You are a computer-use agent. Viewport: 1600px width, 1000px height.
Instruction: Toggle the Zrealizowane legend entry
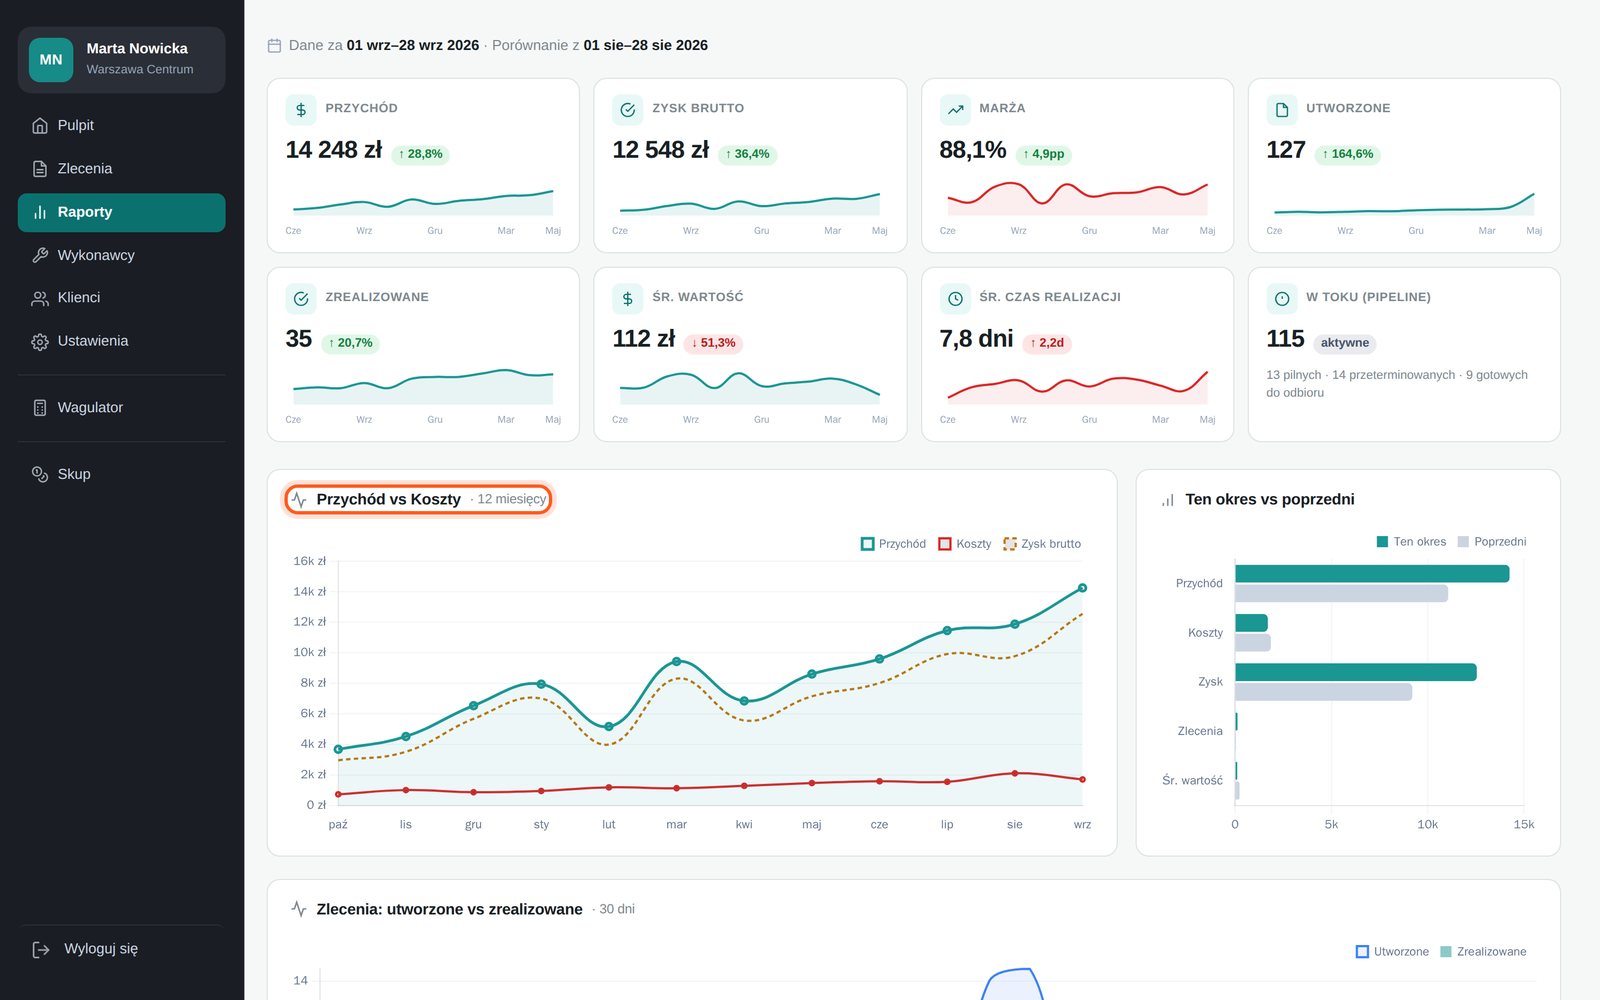1483,952
